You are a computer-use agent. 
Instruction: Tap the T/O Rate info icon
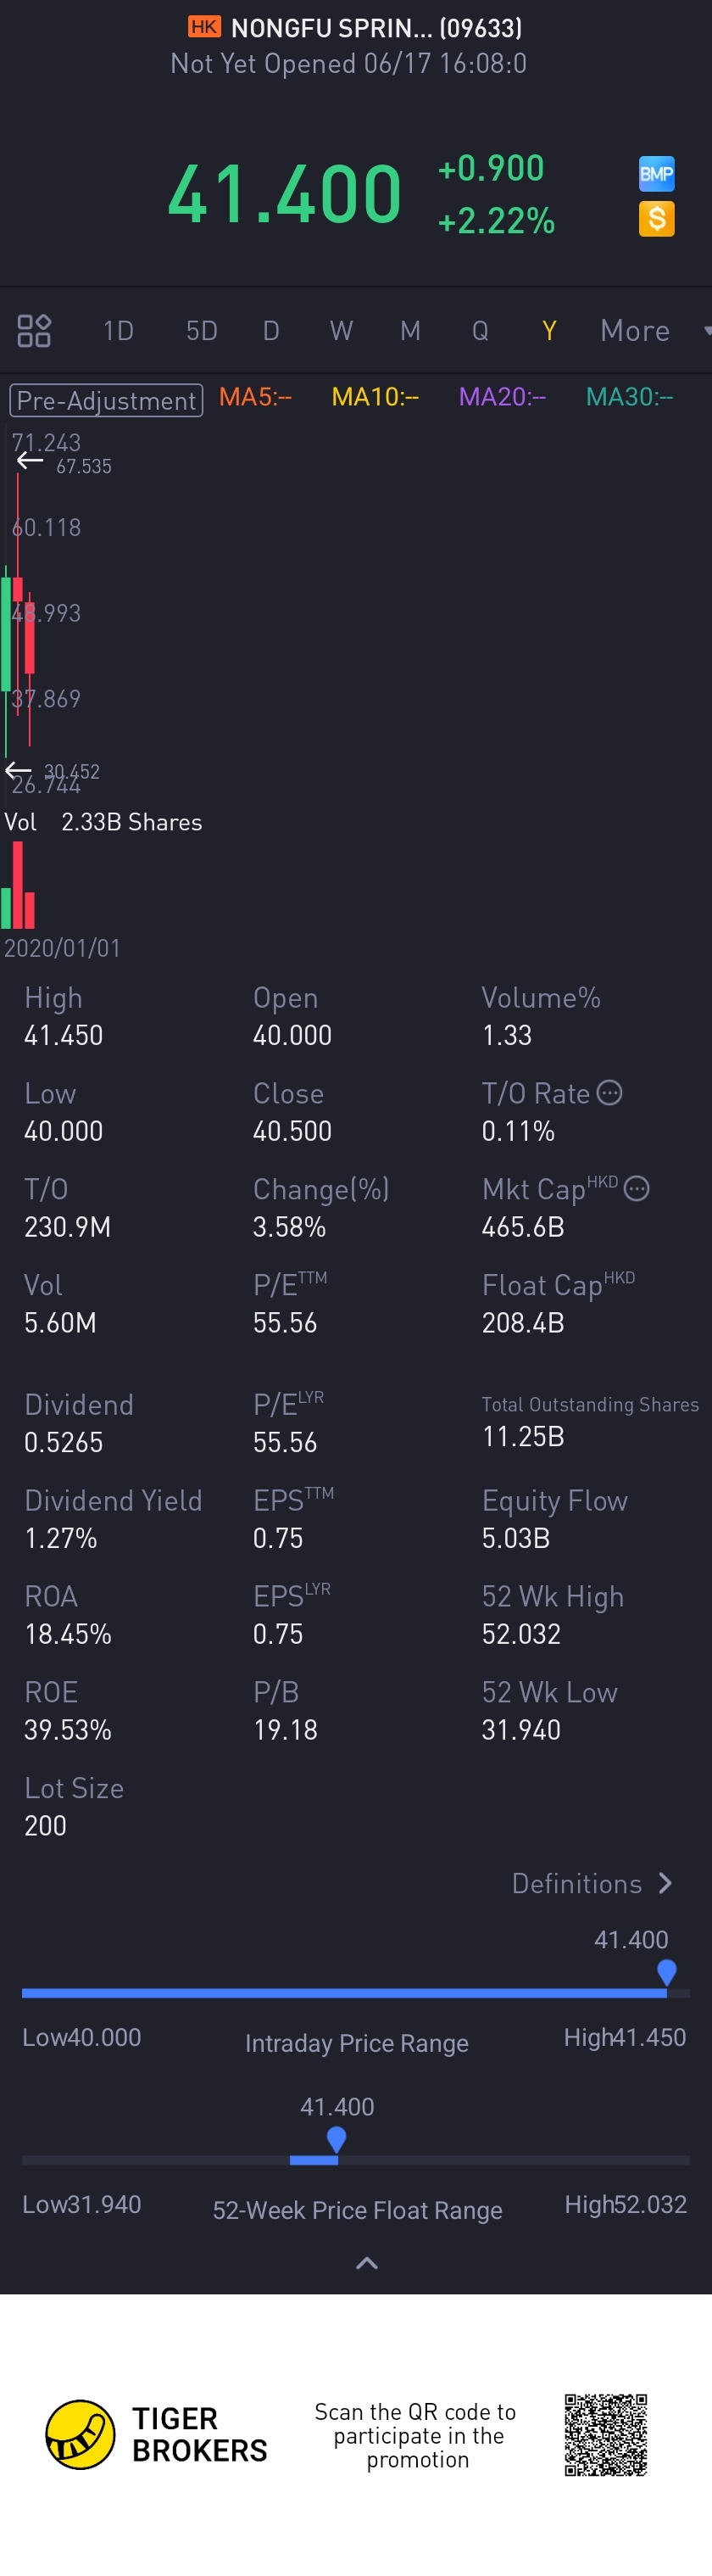click(x=610, y=1093)
